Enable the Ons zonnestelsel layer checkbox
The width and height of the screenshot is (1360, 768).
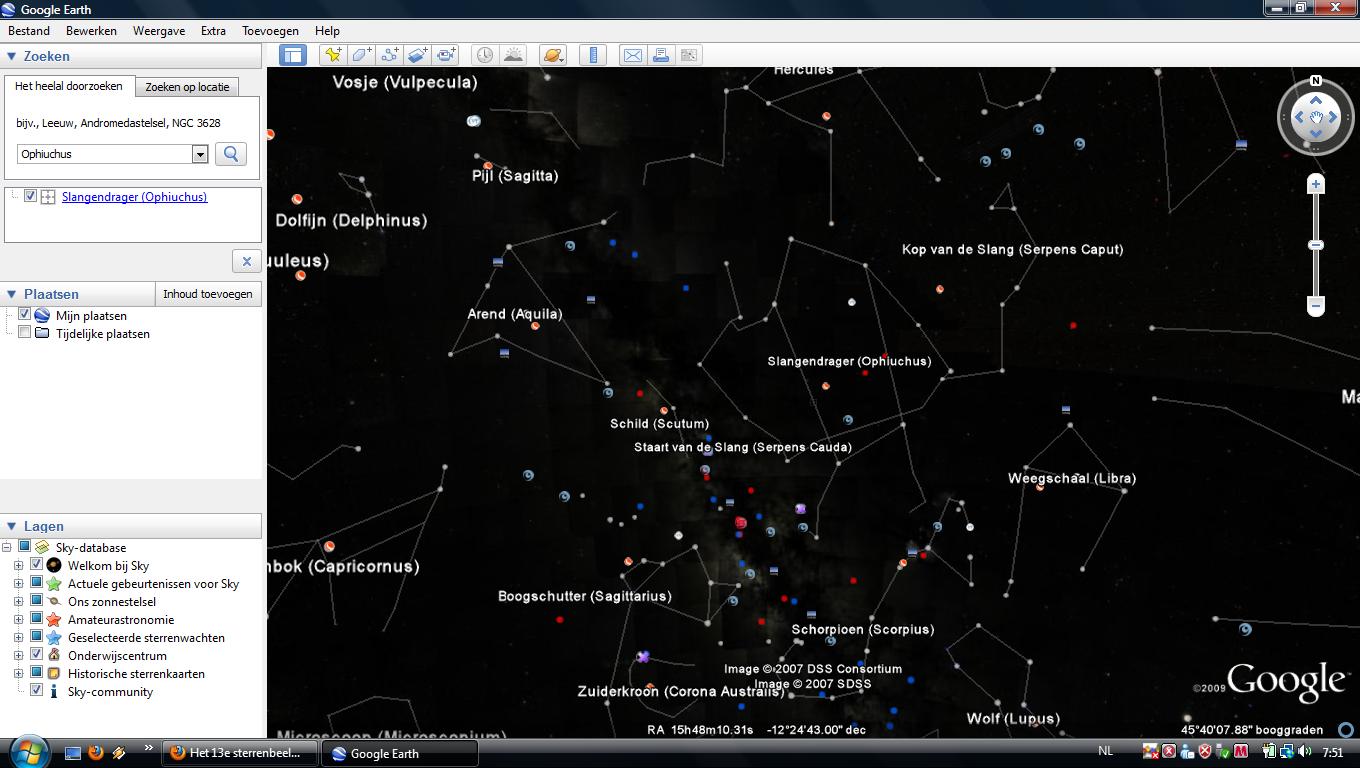[x=37, y=601]
